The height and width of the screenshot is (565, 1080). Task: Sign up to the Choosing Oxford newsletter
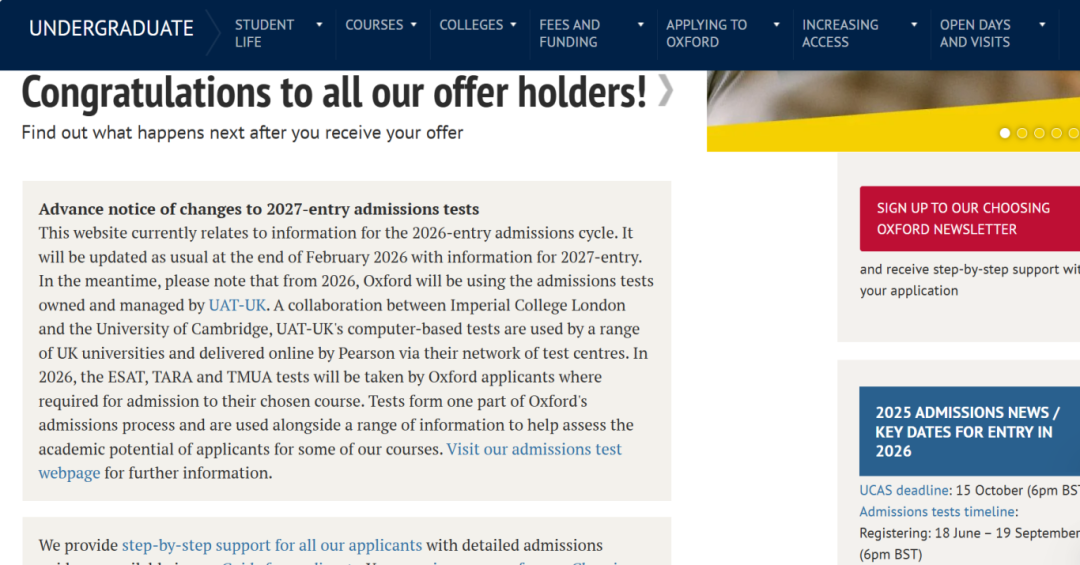click(963, 218)
